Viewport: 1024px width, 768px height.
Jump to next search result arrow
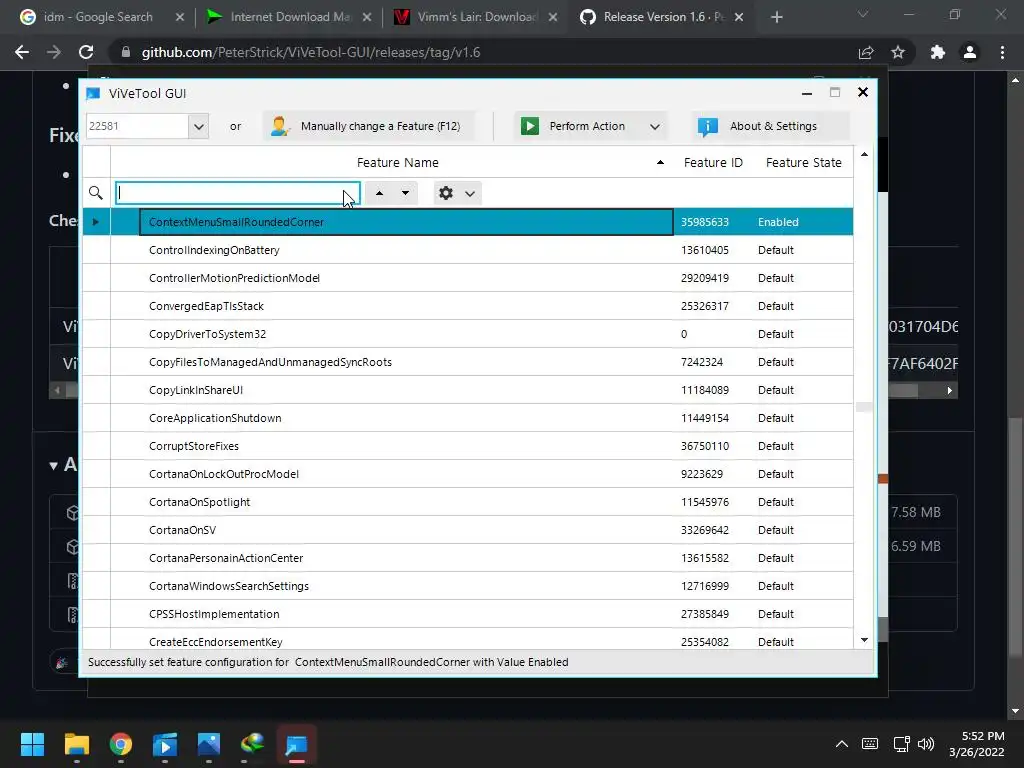pyautogui.click(x=406, y=193)
